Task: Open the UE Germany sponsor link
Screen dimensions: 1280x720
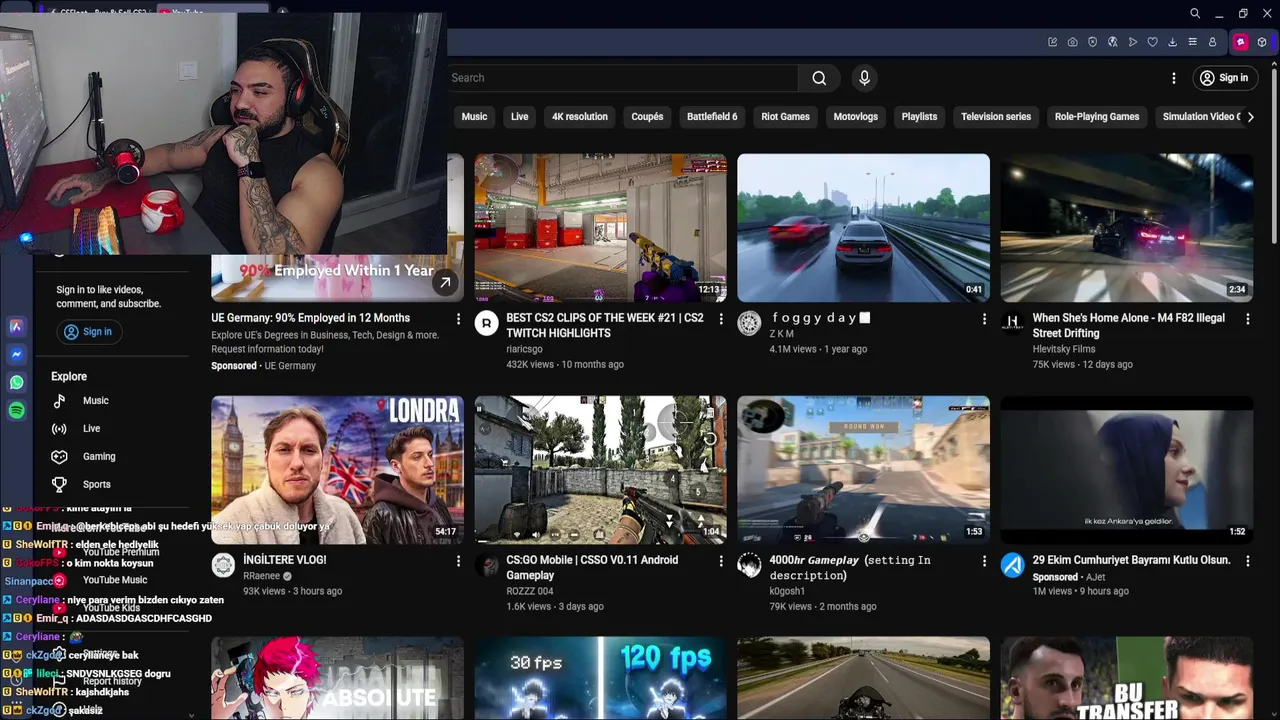Action: (x=290, y=366)
